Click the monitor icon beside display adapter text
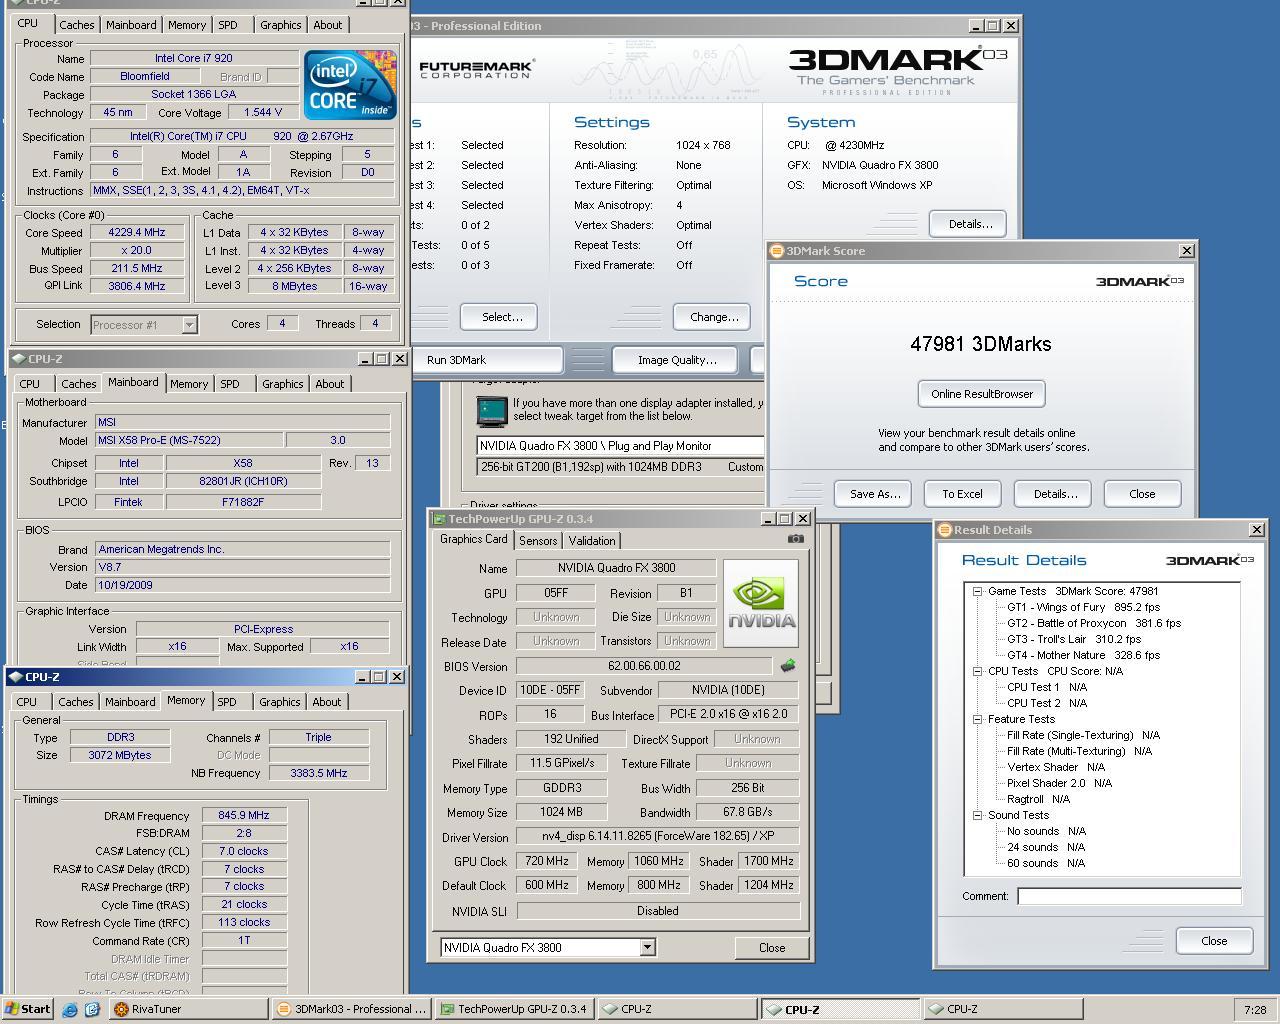Image resolution: width=1280 pixels, height=1024 pixels. [x=492, y=411]
